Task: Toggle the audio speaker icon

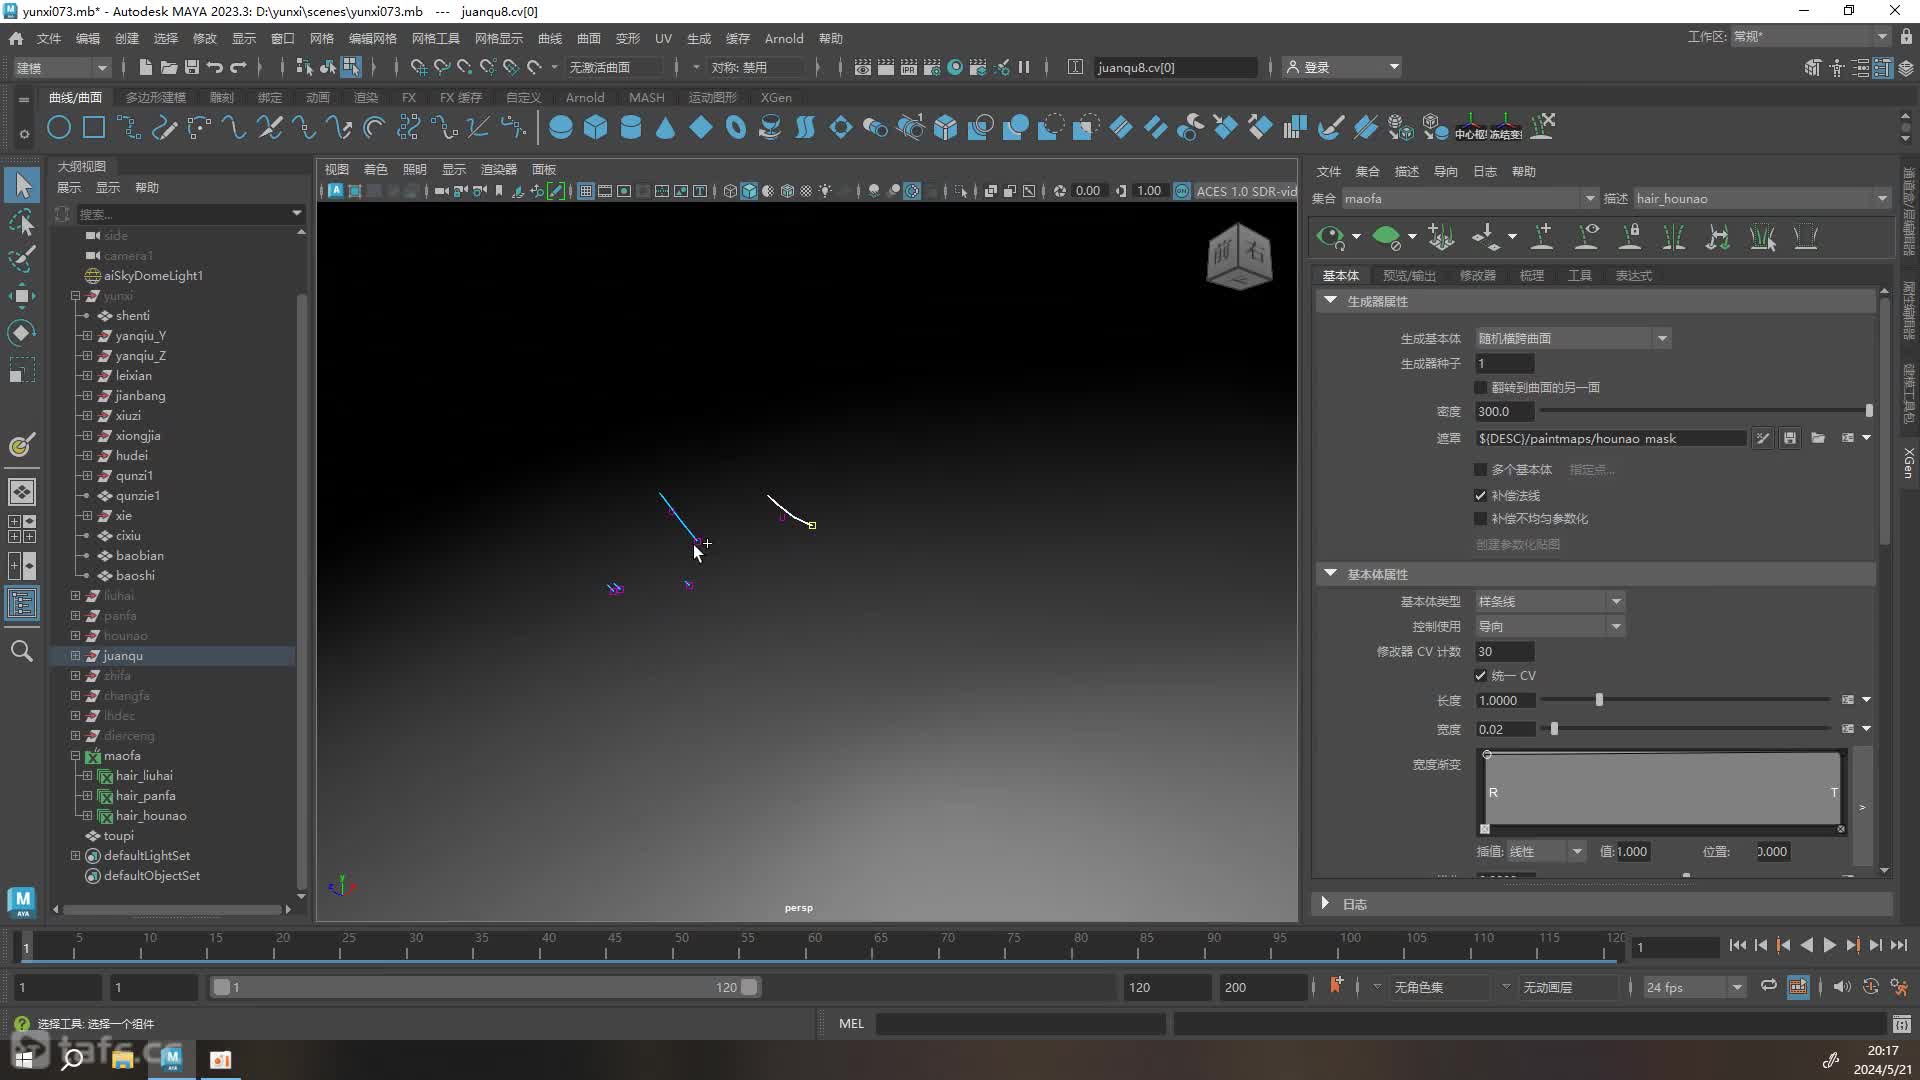Action: (x=1842, y=986)
